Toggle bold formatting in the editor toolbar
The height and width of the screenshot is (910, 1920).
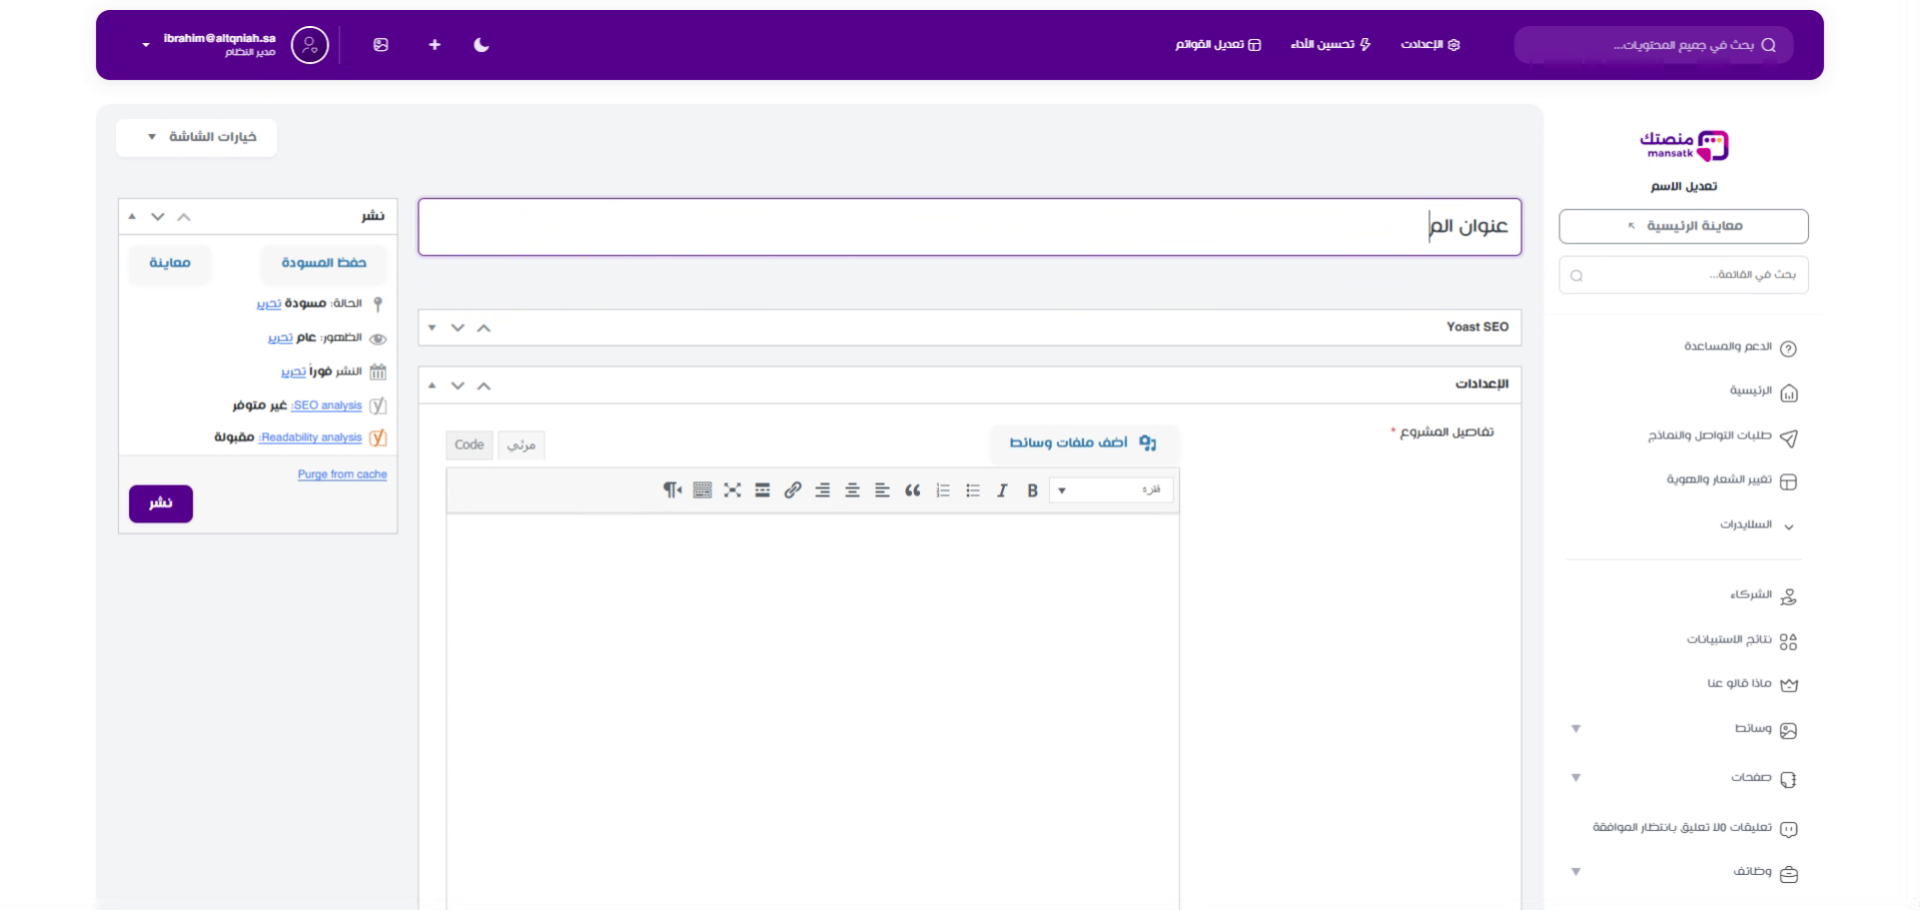[x=1032, y=490]
